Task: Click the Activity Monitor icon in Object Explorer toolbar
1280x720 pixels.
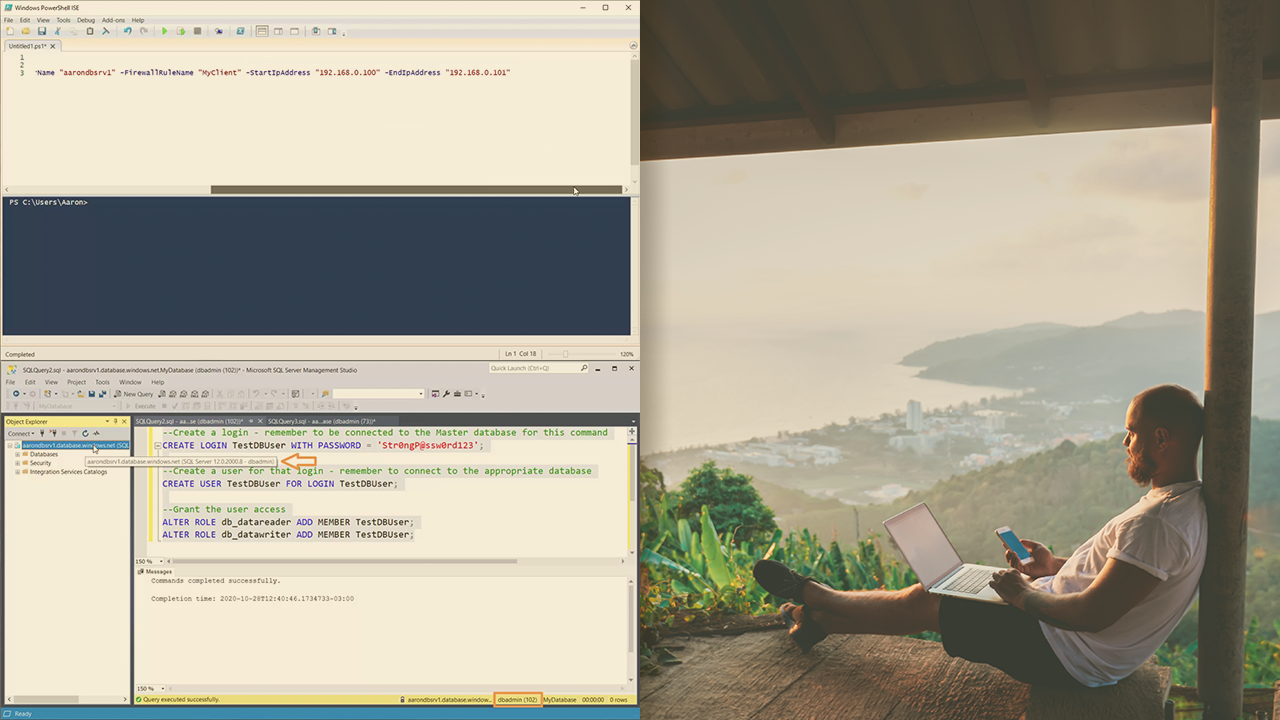Action: point(97,433)
